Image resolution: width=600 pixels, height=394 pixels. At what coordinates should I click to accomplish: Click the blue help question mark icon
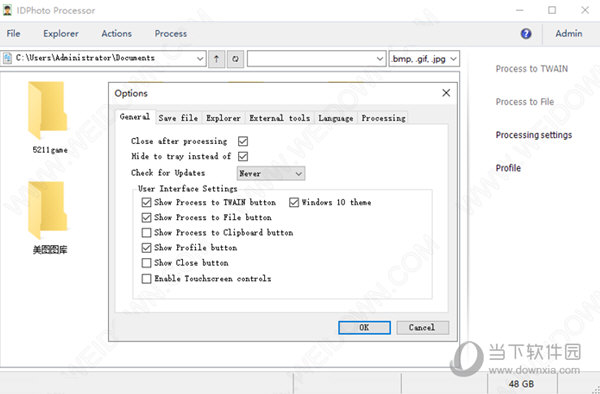(526, 34)
